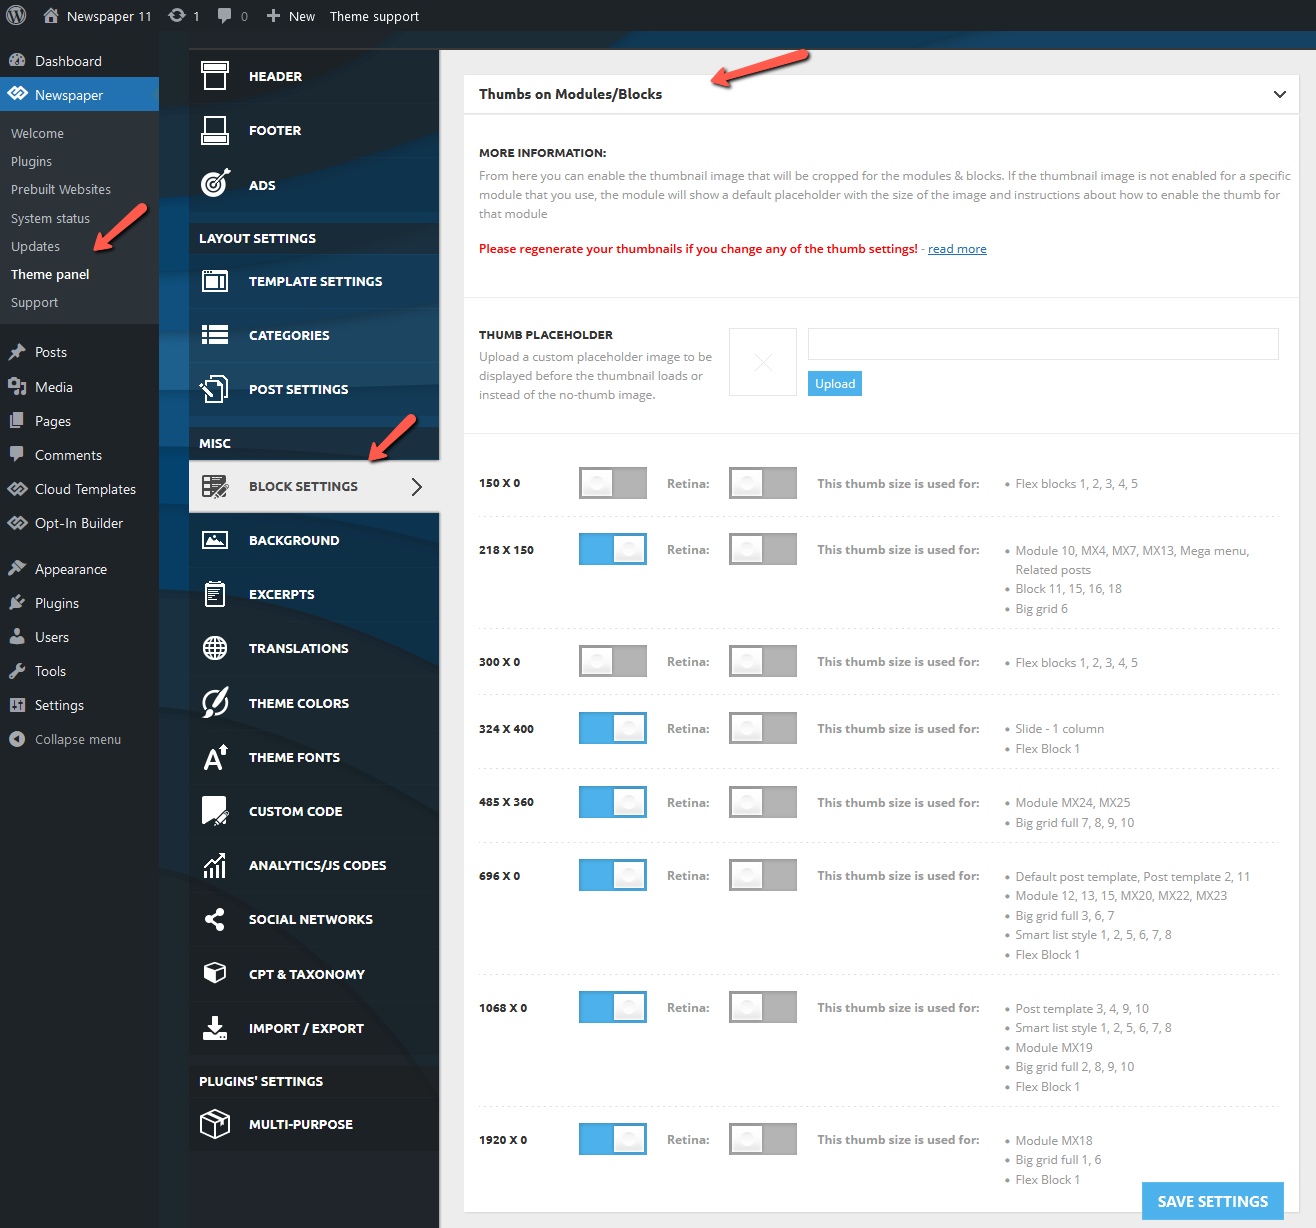
Task: Enable Retina for the 1920 X 0 thumb
Action: pyautogui.click(x=763, y=1139)
